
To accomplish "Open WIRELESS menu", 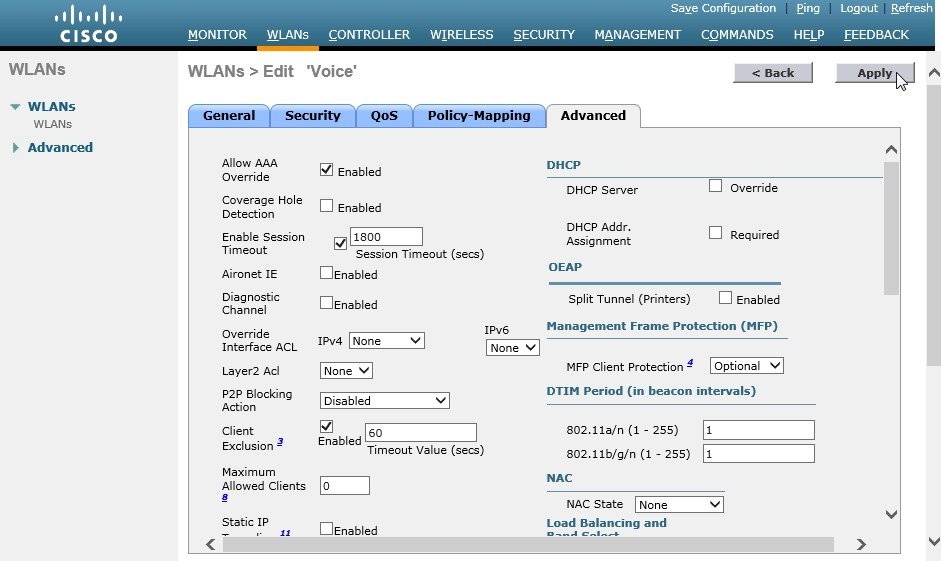I will 461,35.
